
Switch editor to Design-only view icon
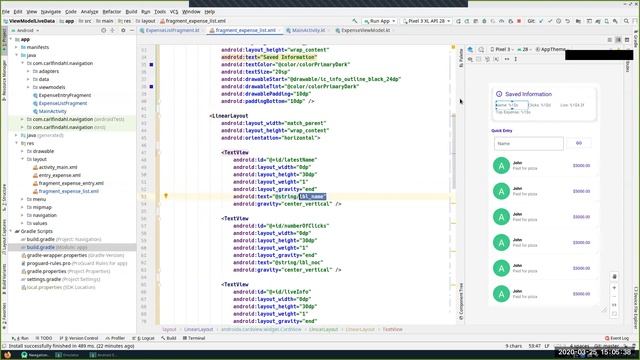(x=627, y=40)
